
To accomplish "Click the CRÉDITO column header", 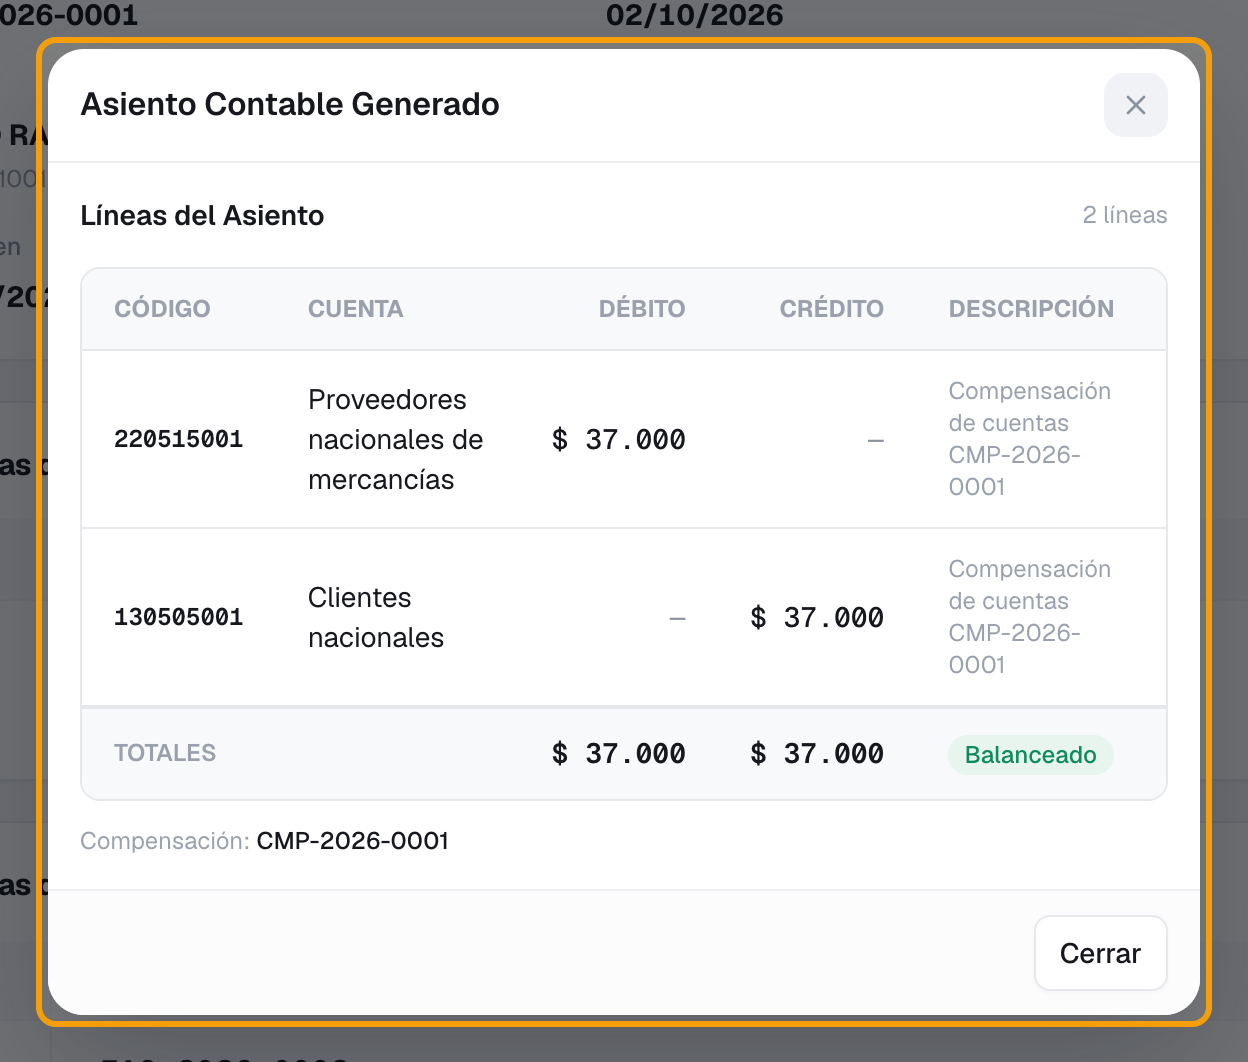I will pos(832,309).
